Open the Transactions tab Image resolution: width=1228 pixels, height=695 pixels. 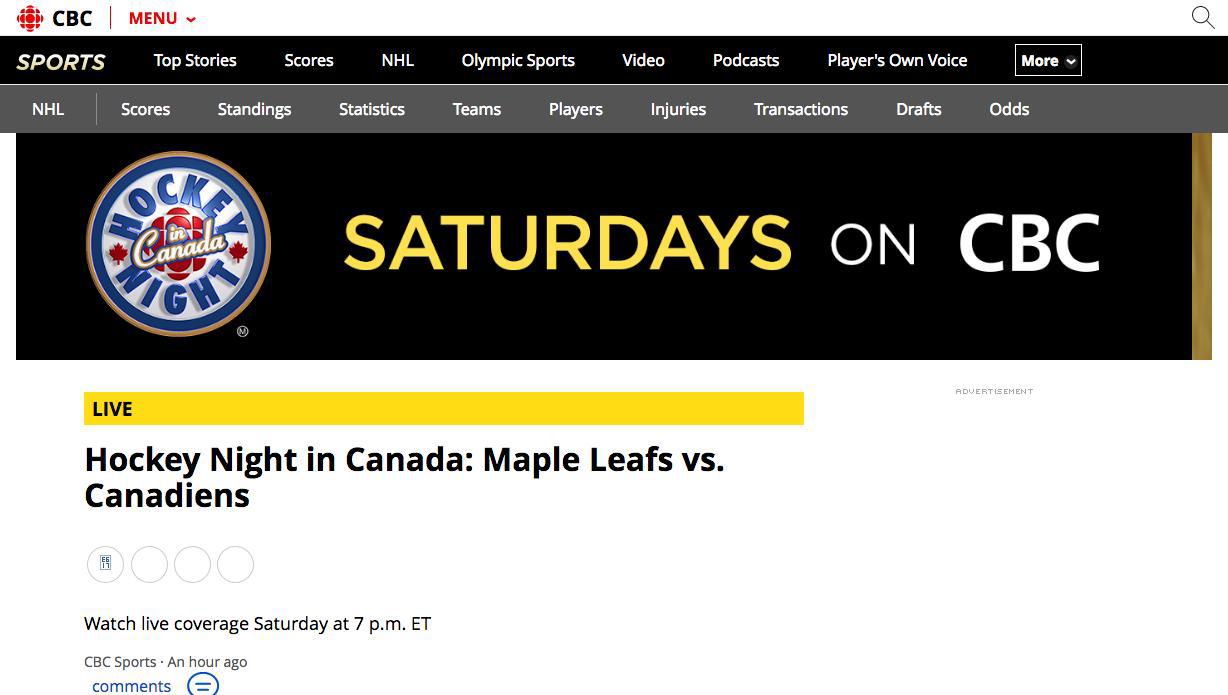point(801,109)
